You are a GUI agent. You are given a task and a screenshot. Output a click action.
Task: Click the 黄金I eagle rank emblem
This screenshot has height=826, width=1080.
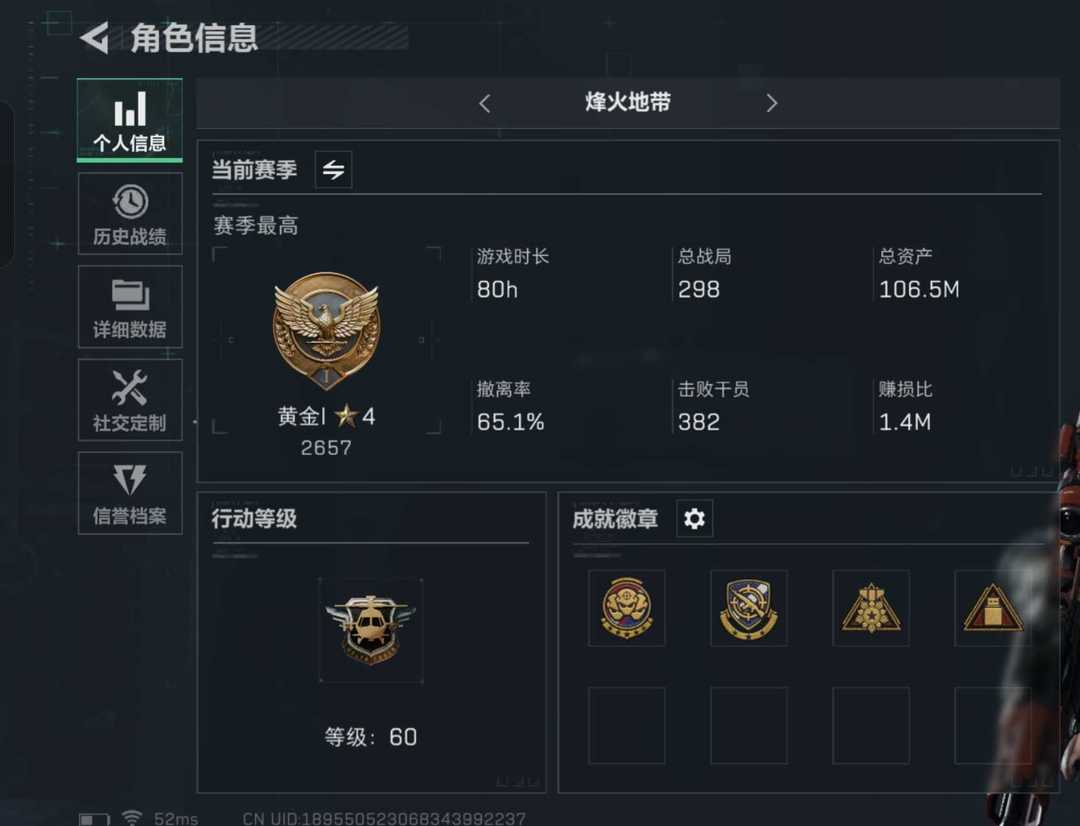[326, 331]
